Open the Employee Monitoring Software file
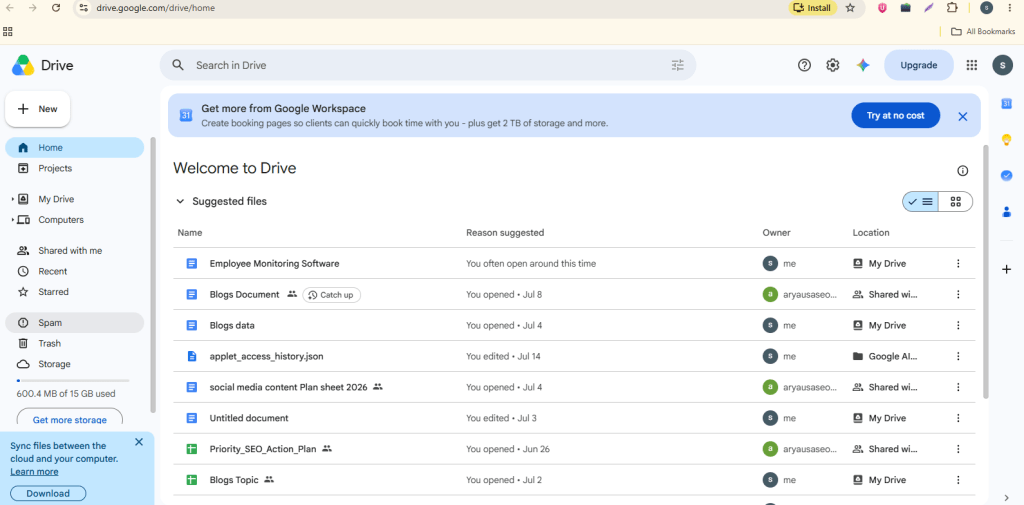 tap(274, 264)
